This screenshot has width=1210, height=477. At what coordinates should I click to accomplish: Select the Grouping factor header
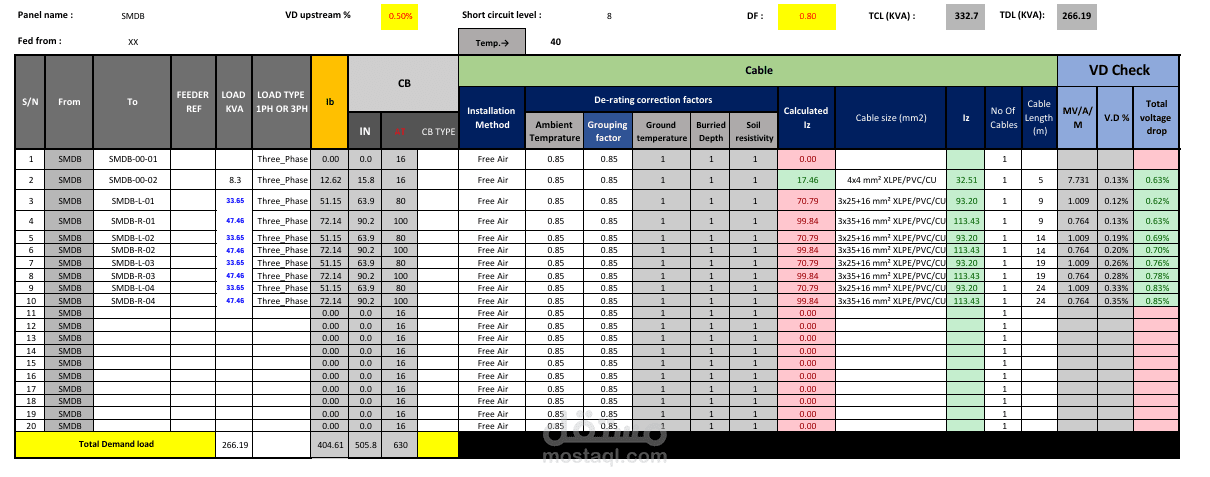point(608,131)
